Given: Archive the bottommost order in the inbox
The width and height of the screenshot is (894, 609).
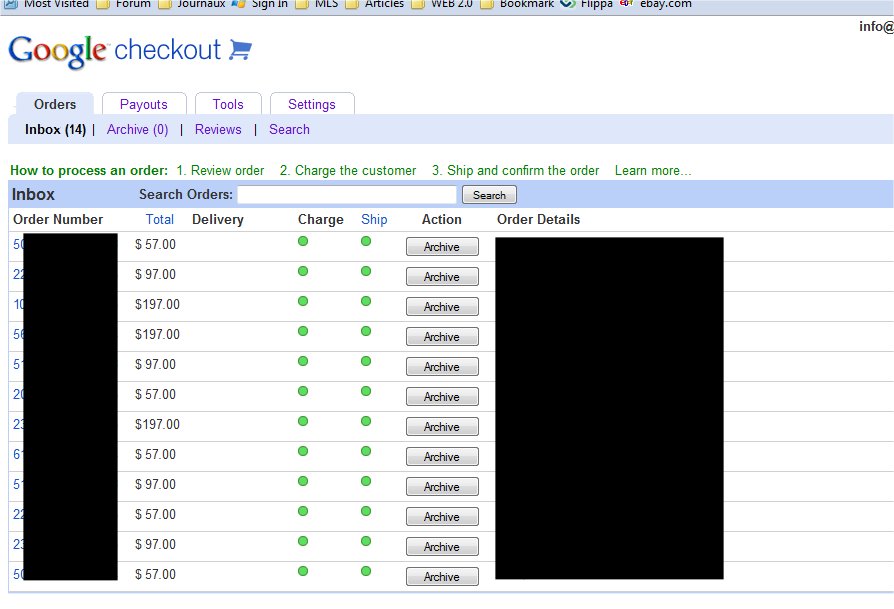Looking at the screenshot, I should tap(442, 577).
